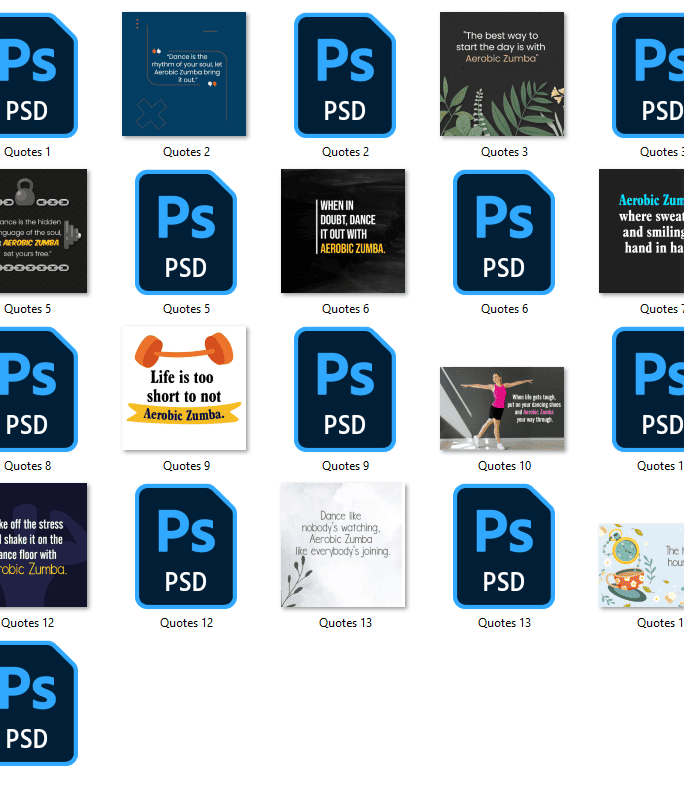Click 'Quotes 12' name under the dark thumbnail

[28, 623]
